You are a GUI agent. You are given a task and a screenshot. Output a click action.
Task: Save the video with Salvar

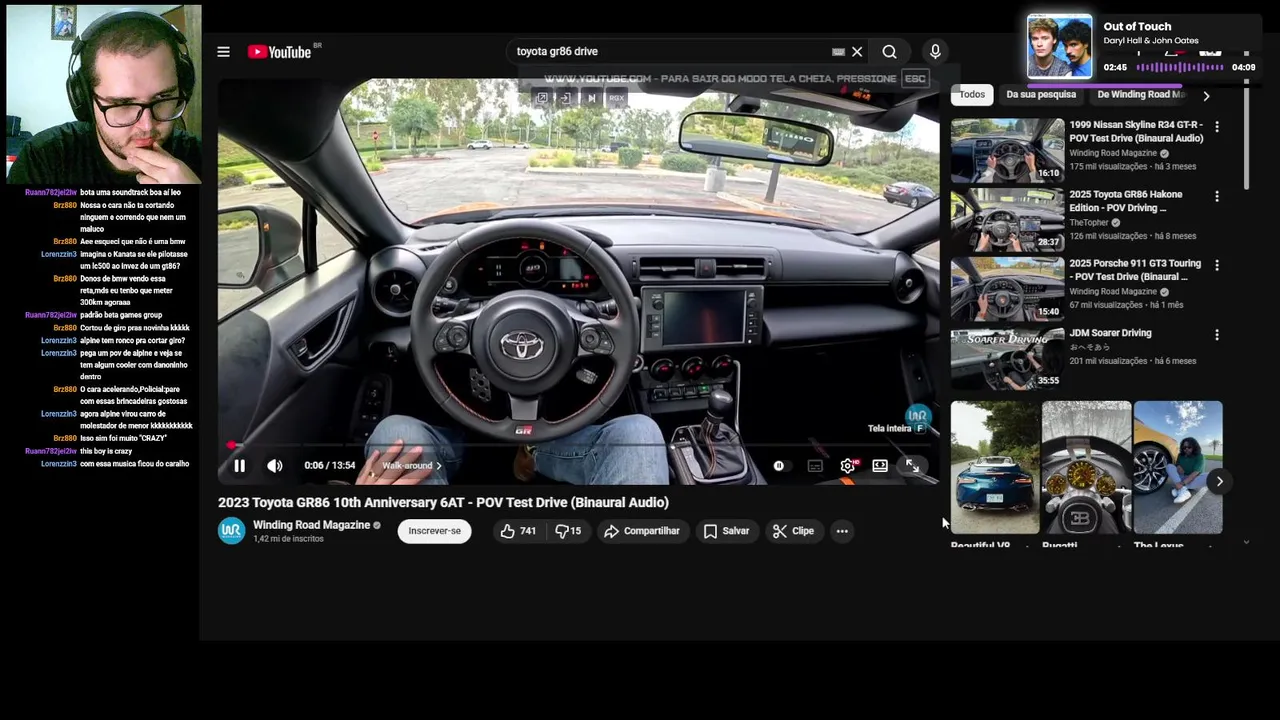(x=726, y=531)
